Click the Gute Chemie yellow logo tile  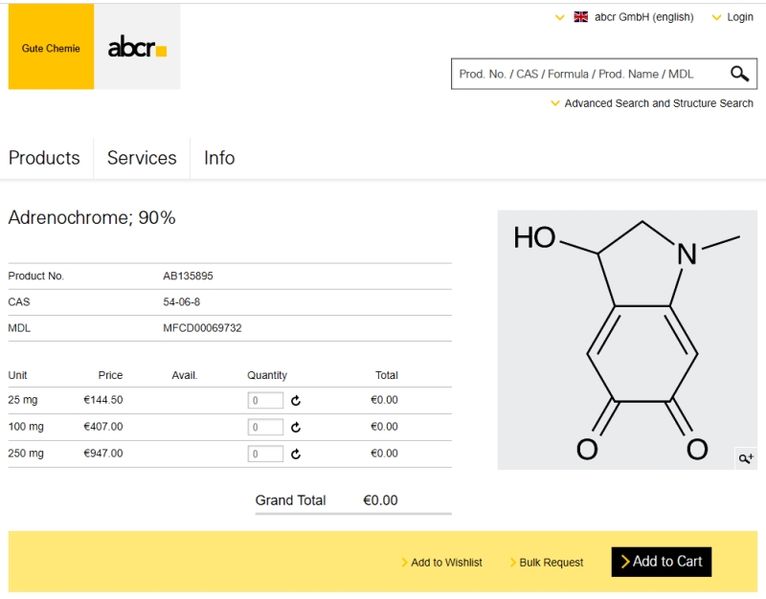tap(51, 47)
